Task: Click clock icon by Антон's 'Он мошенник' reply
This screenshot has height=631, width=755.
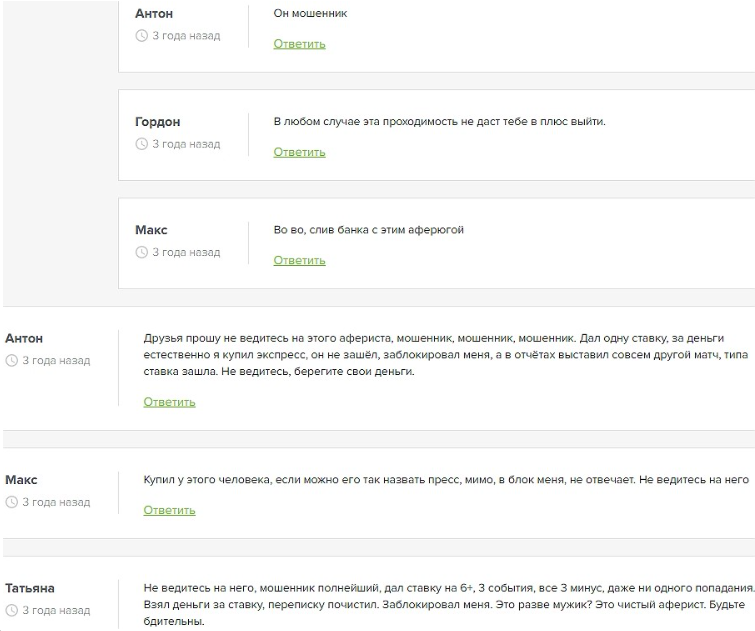Action: pos(142,36)
